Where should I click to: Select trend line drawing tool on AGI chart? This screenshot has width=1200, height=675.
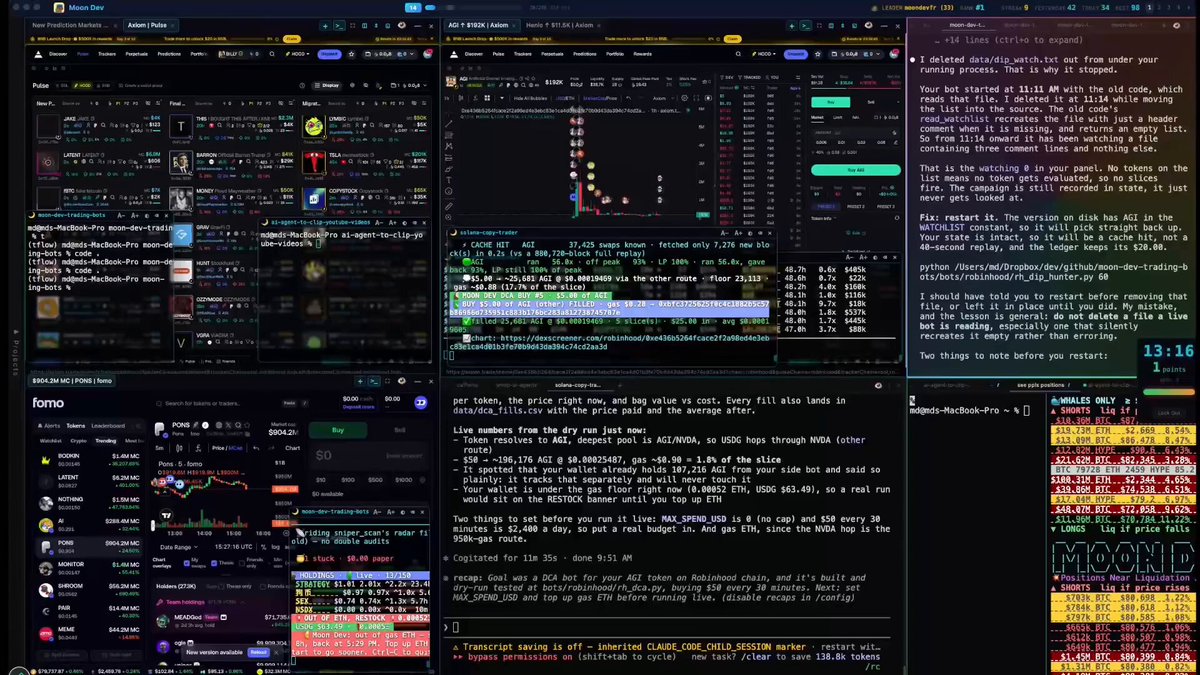pyautogui.click(x=449, y=124)
